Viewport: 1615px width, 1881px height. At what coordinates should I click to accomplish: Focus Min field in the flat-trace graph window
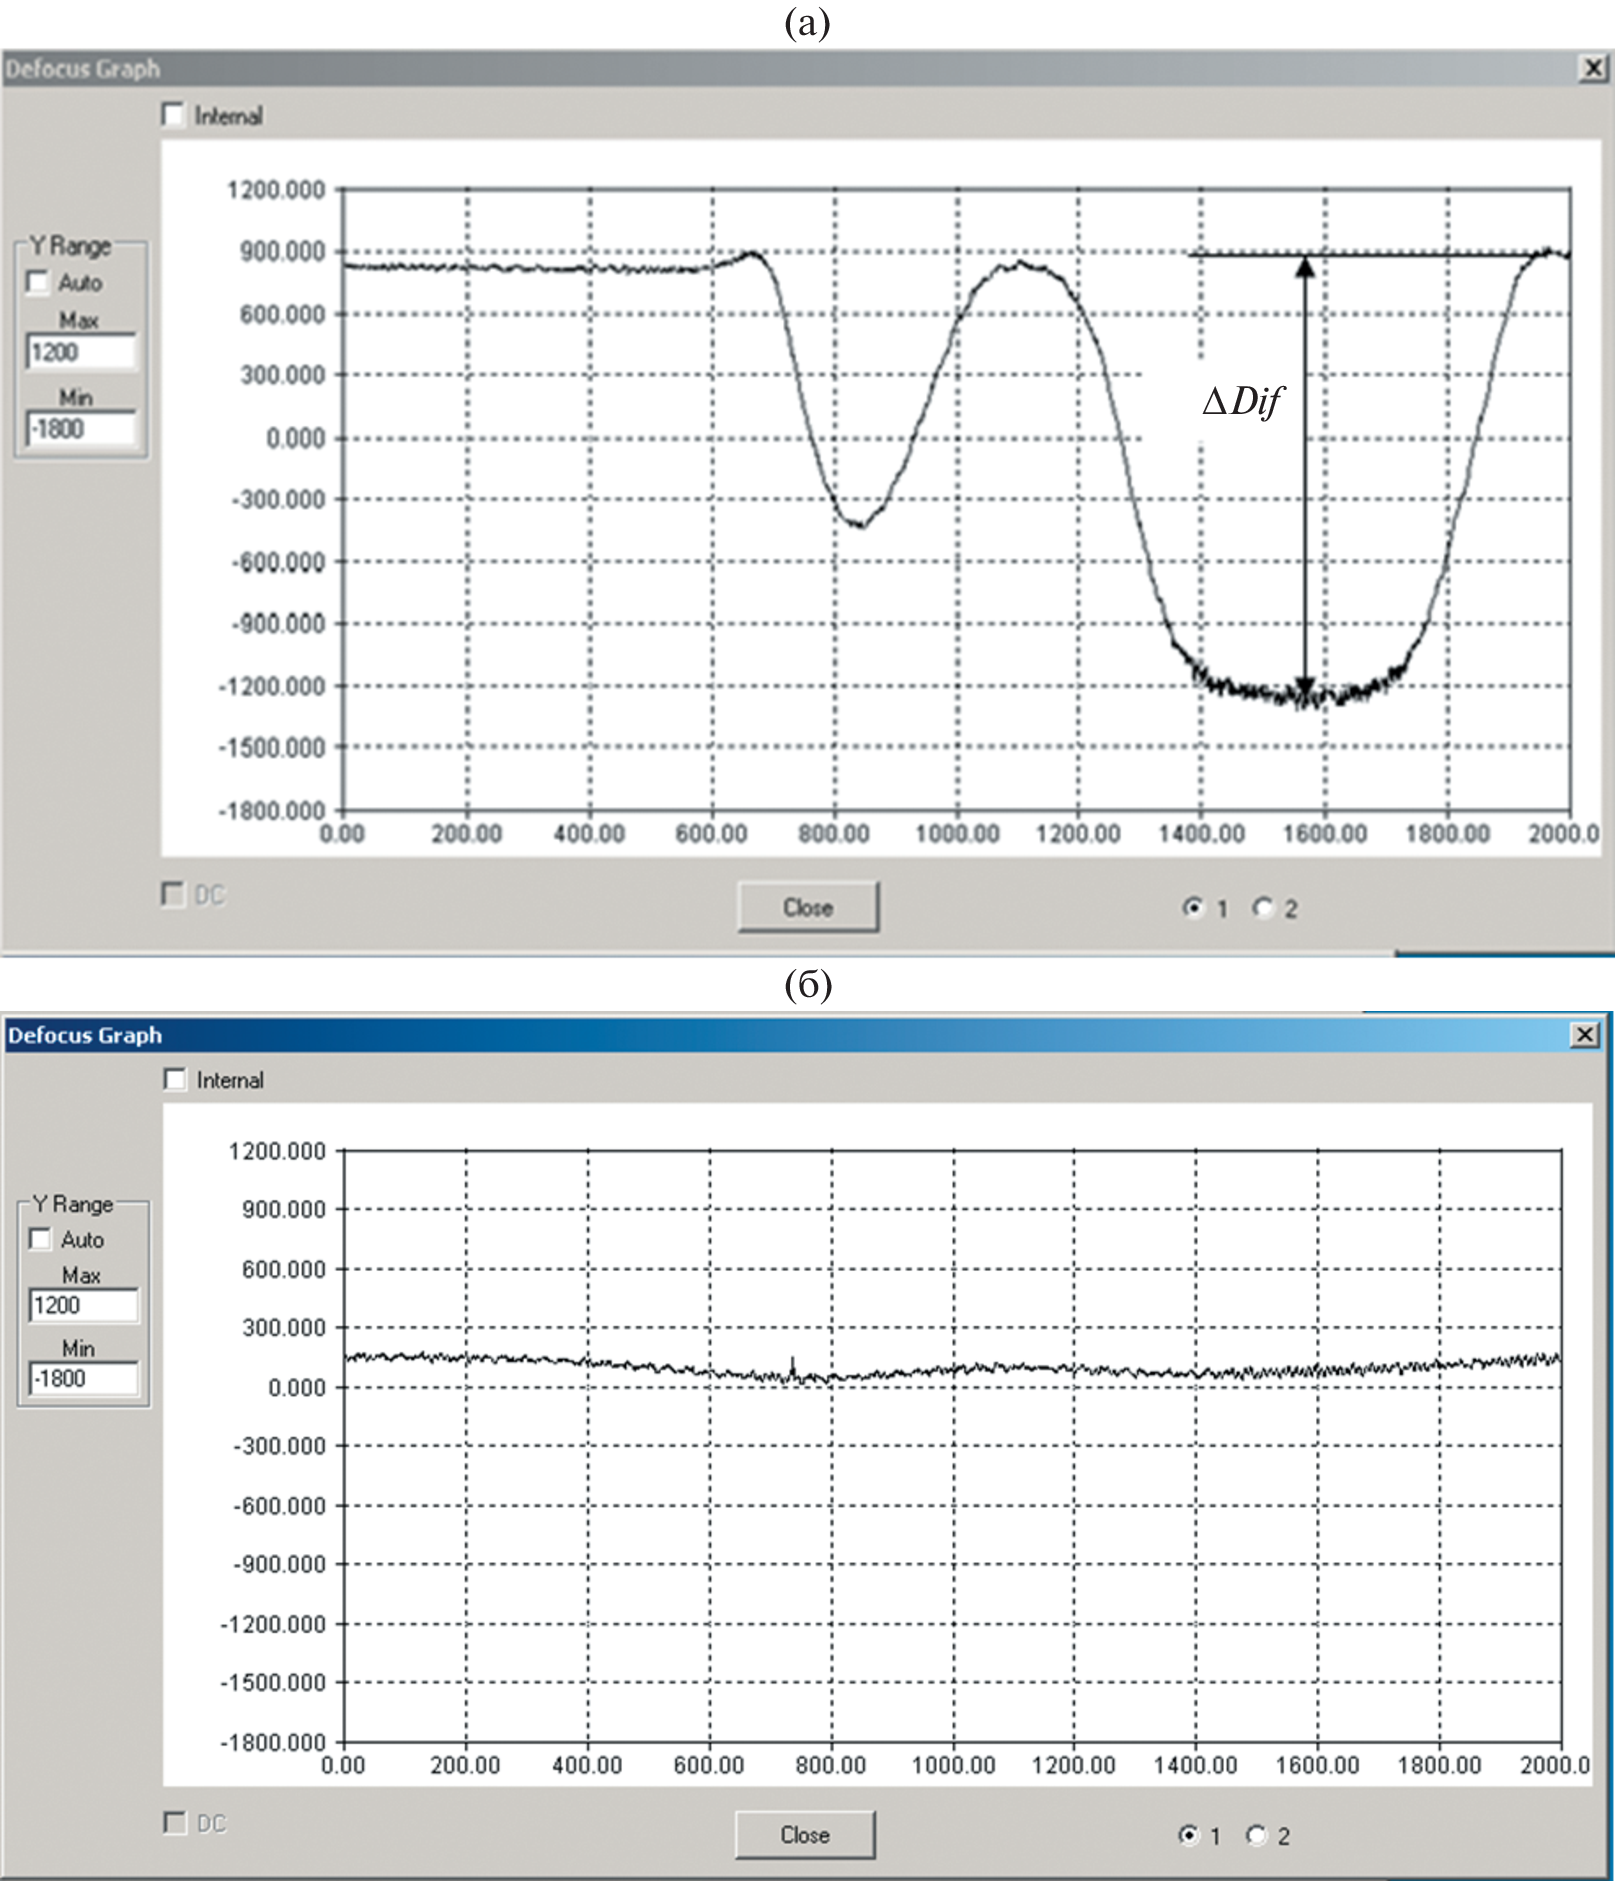83,1378
